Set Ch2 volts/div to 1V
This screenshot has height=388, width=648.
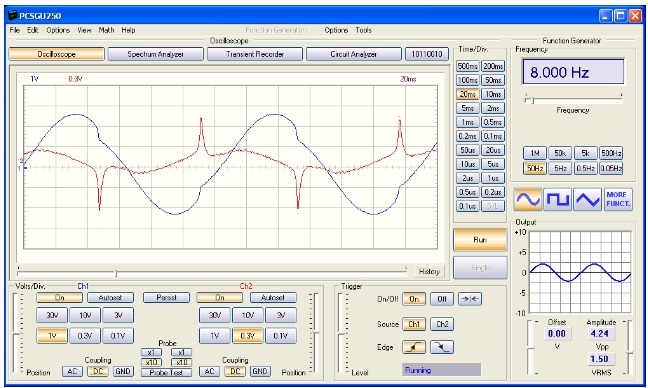[214, 336]
